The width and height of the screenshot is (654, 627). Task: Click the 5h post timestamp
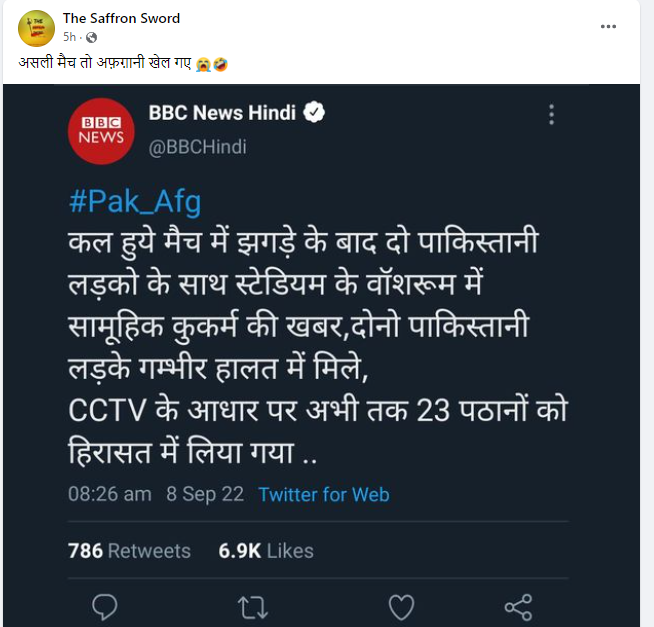pos(68,37)
